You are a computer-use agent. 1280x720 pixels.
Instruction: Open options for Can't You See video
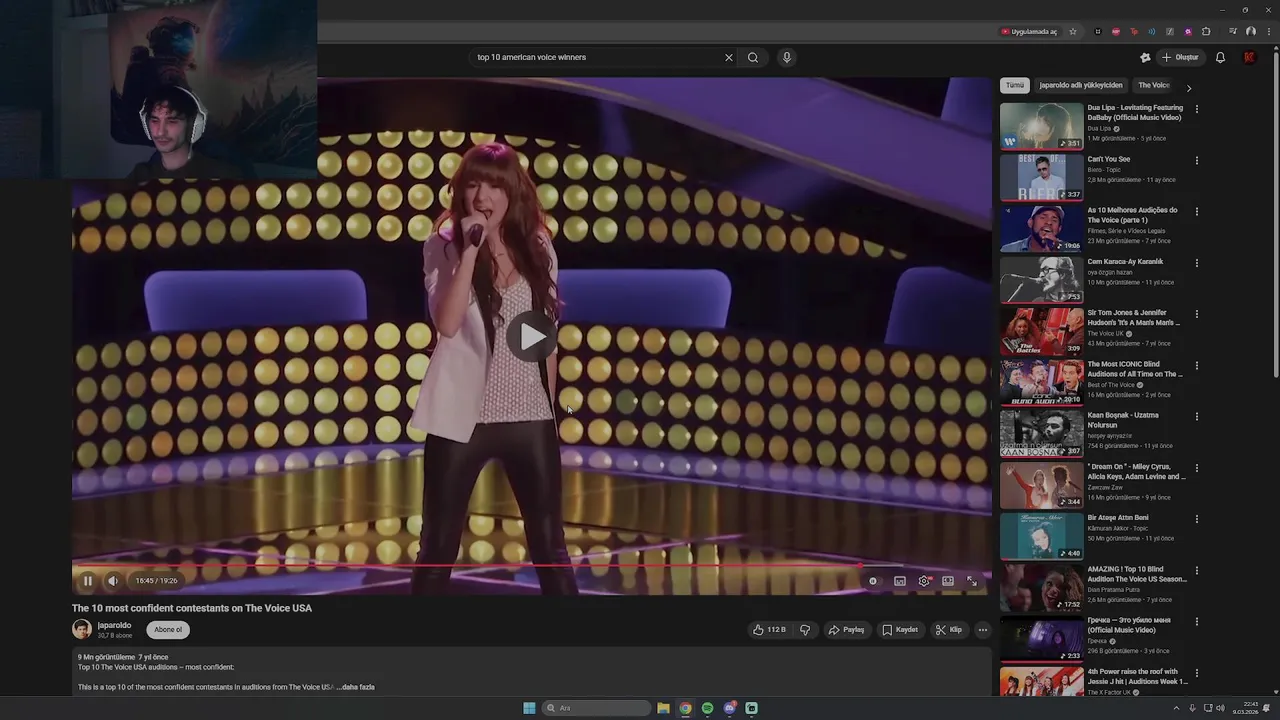(1197, 160)
